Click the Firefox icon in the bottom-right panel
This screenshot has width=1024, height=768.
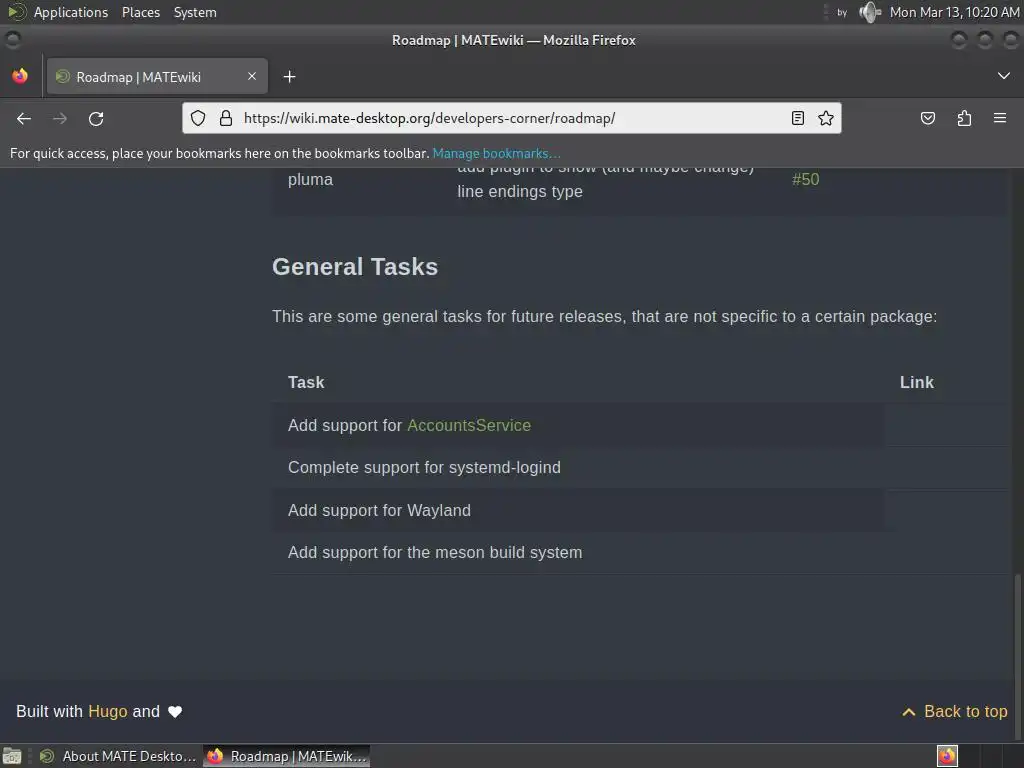(947, 756)
